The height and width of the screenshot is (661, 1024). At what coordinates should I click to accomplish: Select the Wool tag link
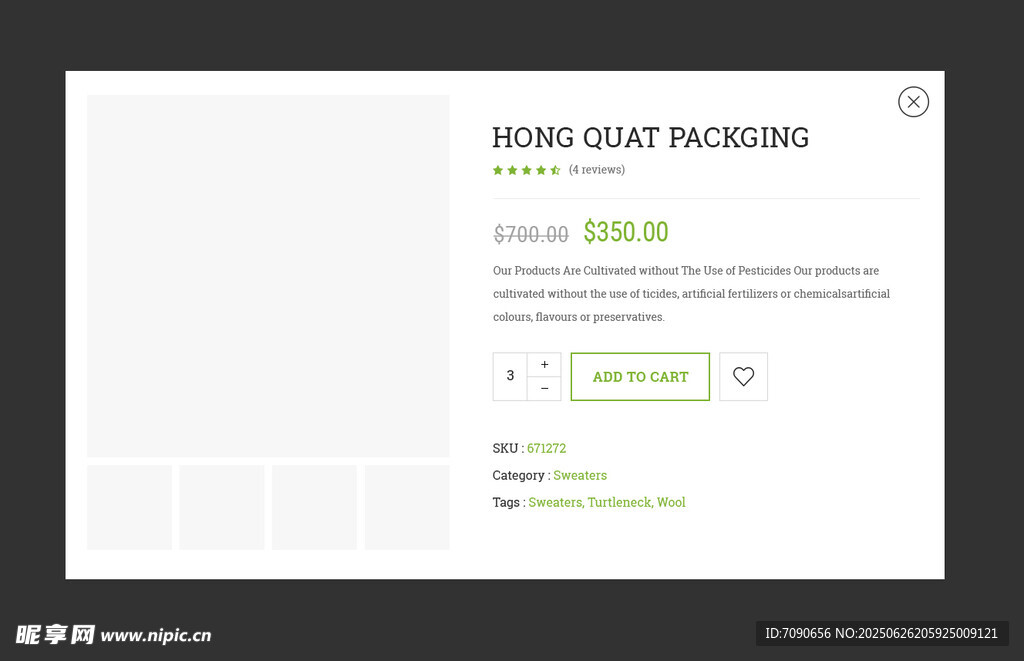point(671,502)
